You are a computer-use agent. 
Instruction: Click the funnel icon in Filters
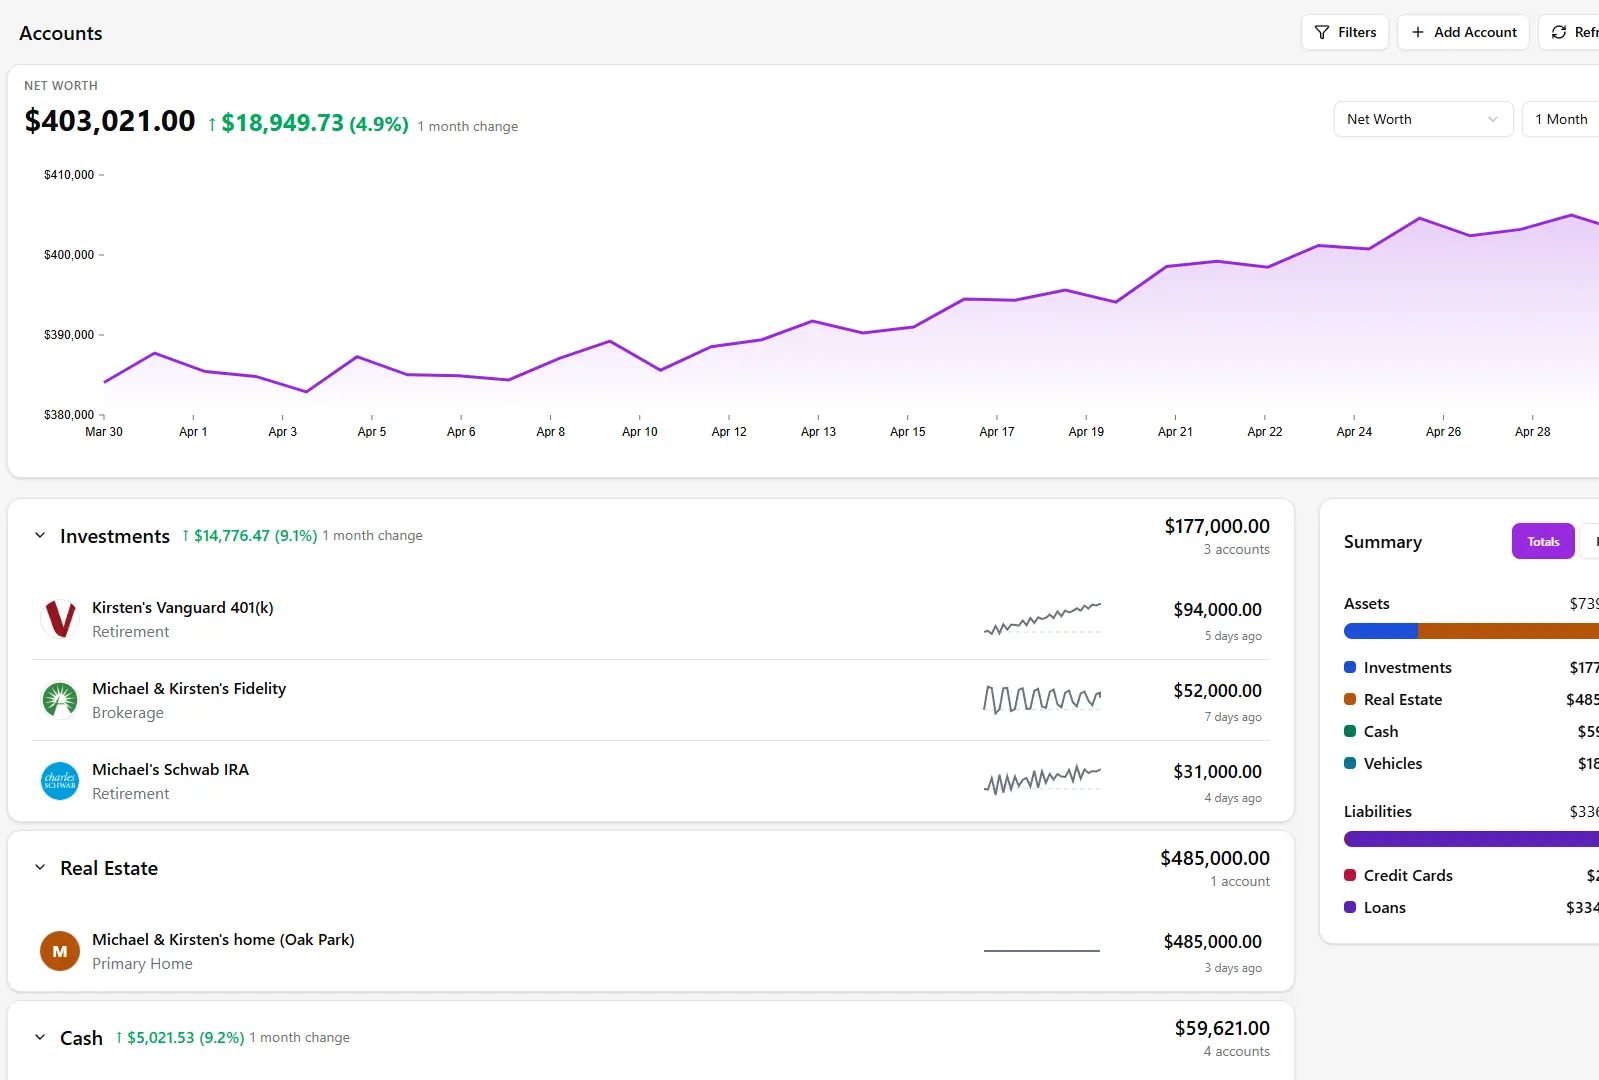point(1322,32)
